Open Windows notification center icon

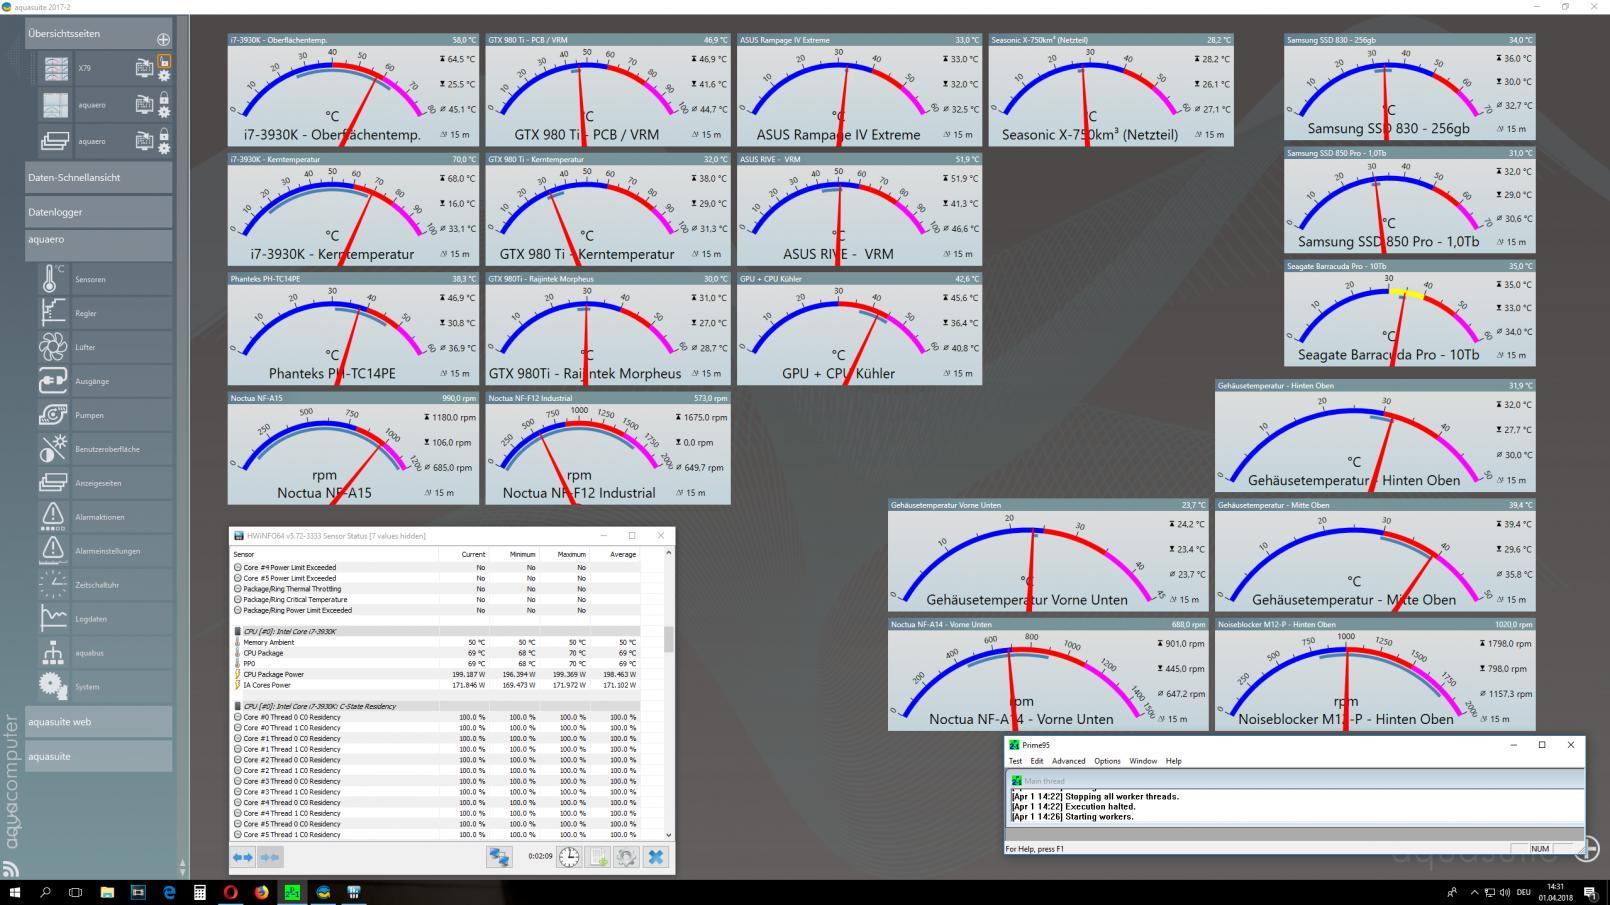coord(1590,892)
